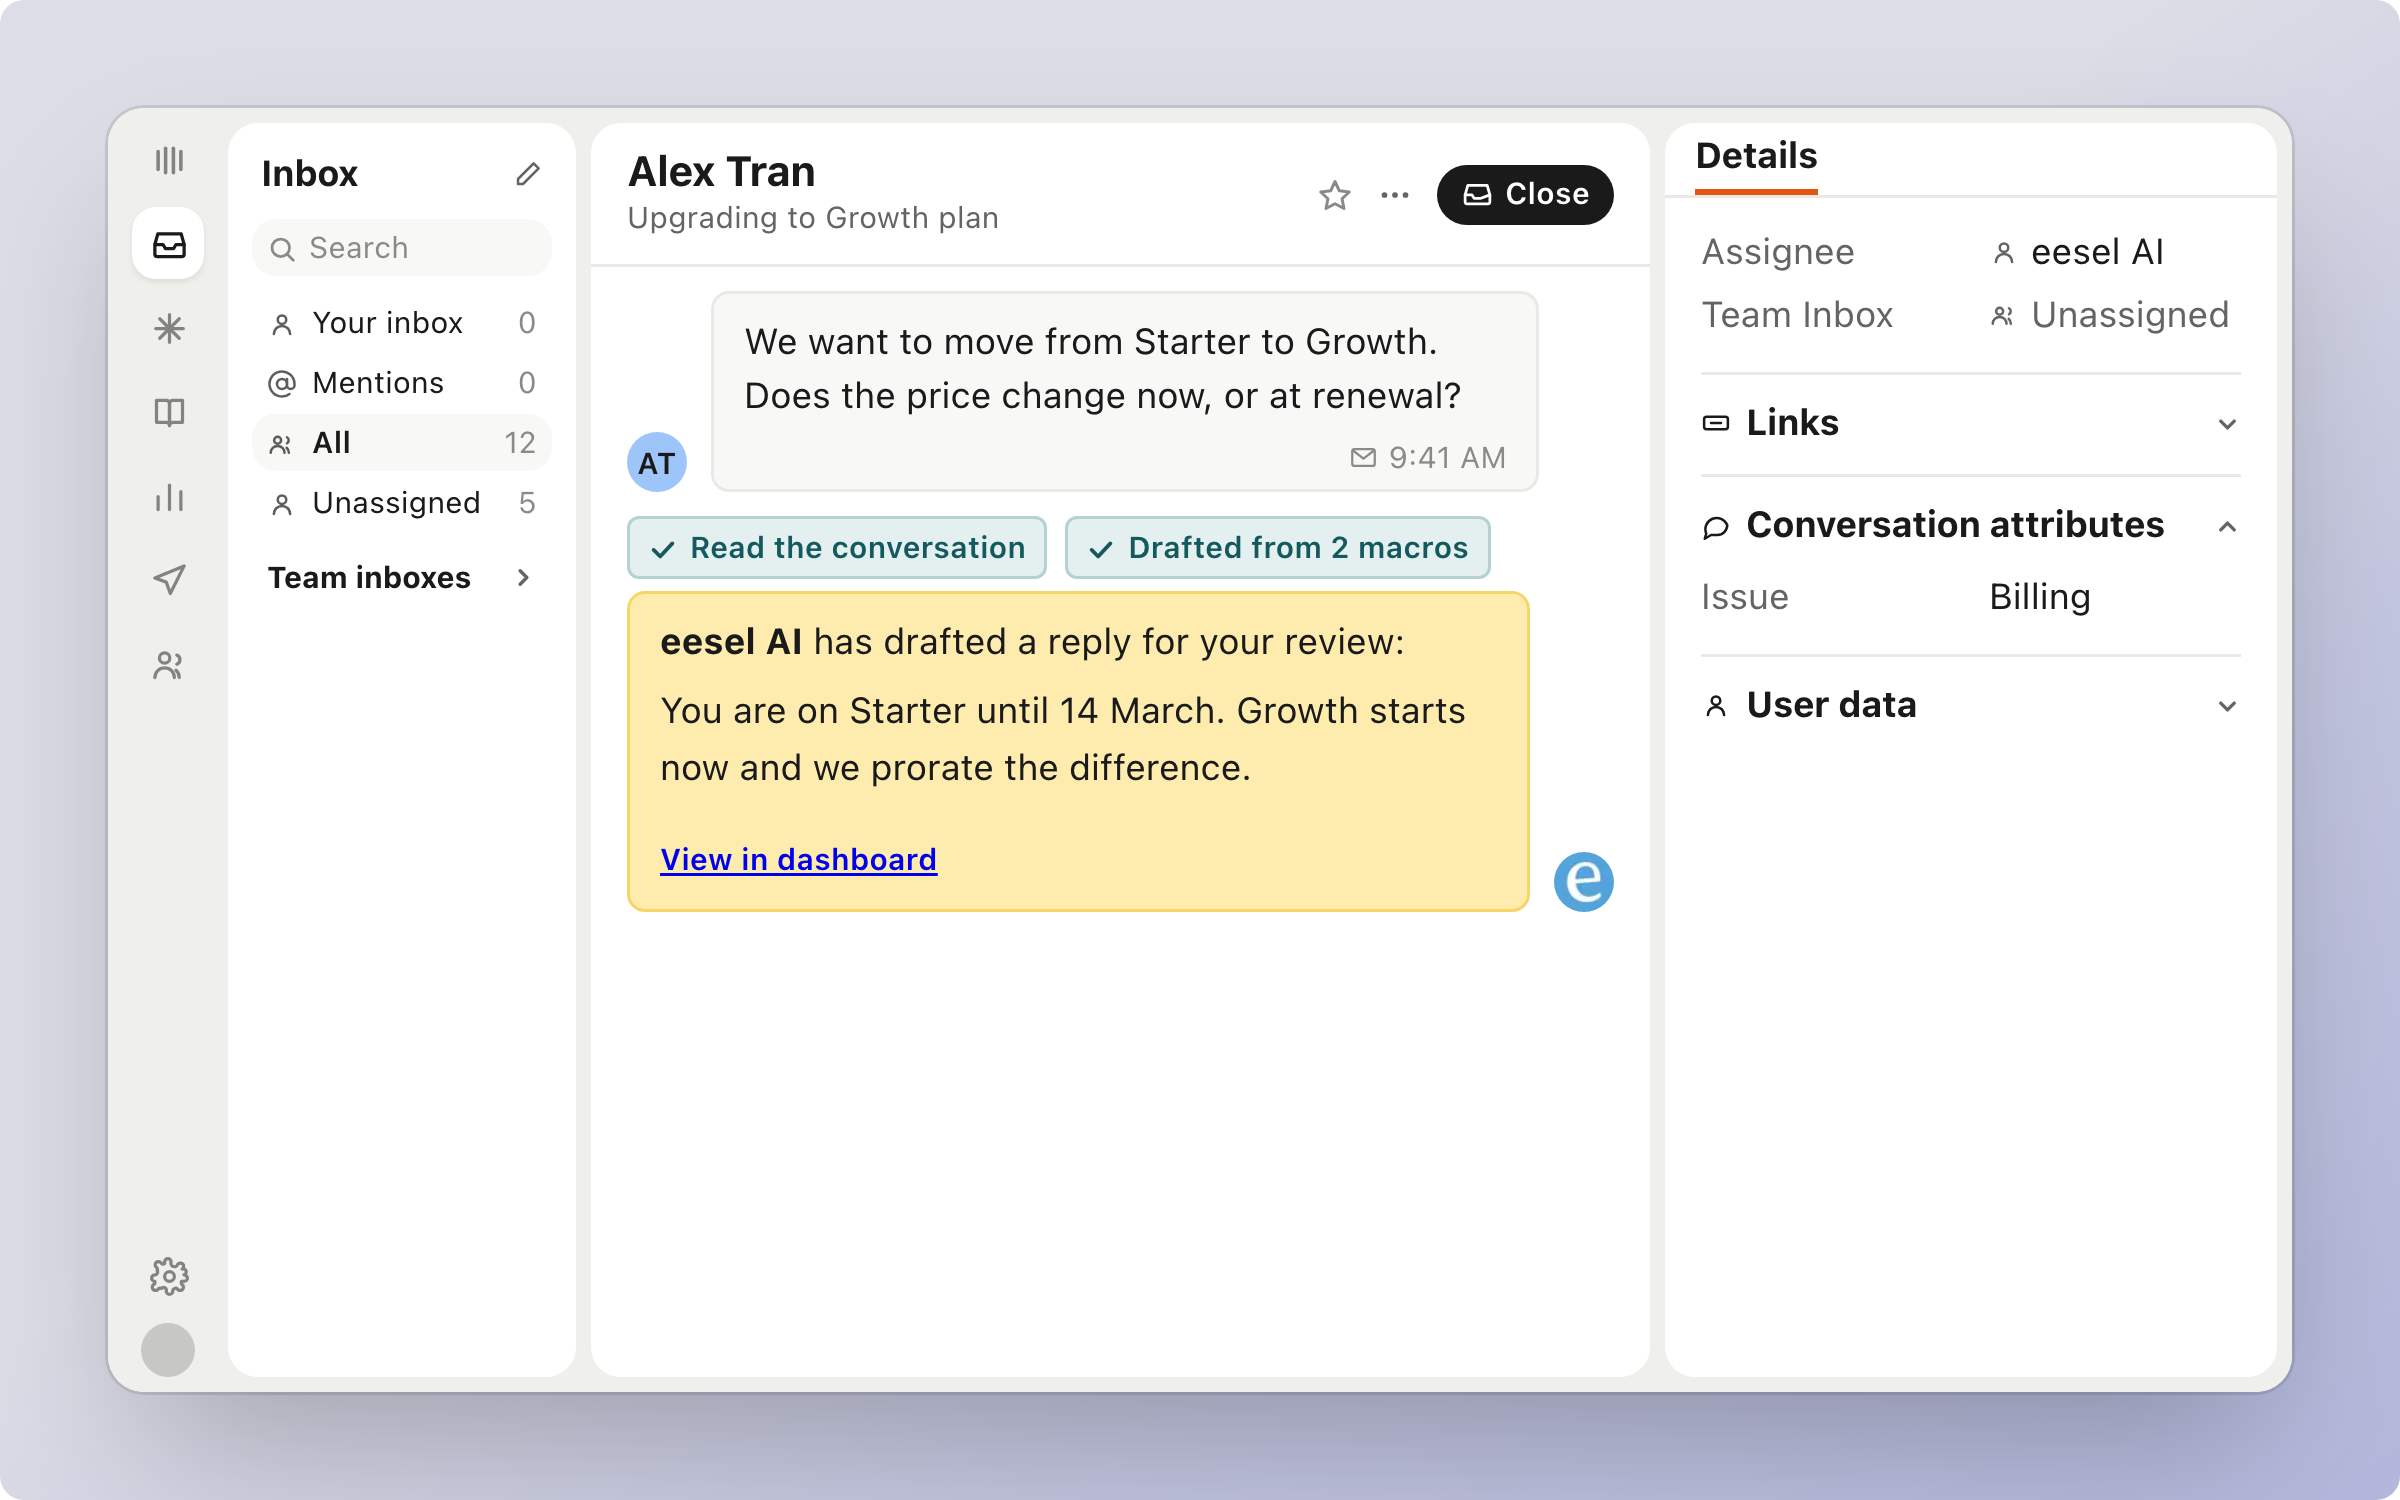
Task: Star the Alex Tran conversation
Action: pyautogui.click(x=1335, y=195)
